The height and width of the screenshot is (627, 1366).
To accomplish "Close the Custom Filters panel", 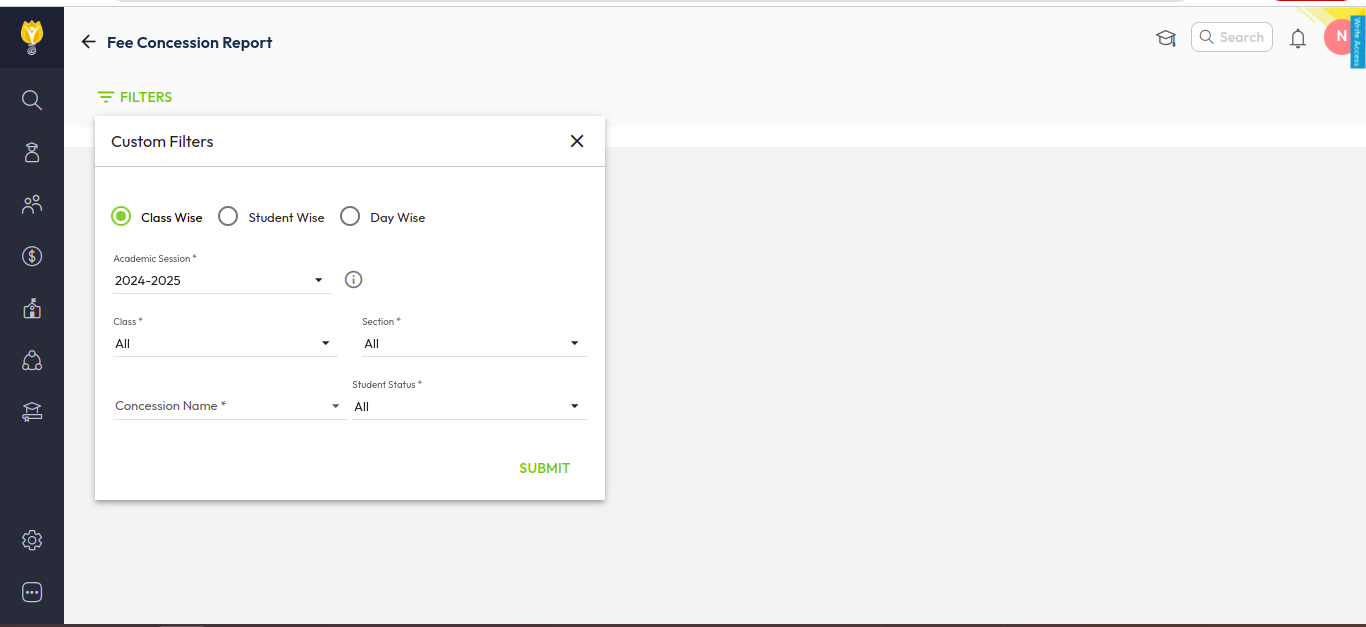I will [577, 141].
